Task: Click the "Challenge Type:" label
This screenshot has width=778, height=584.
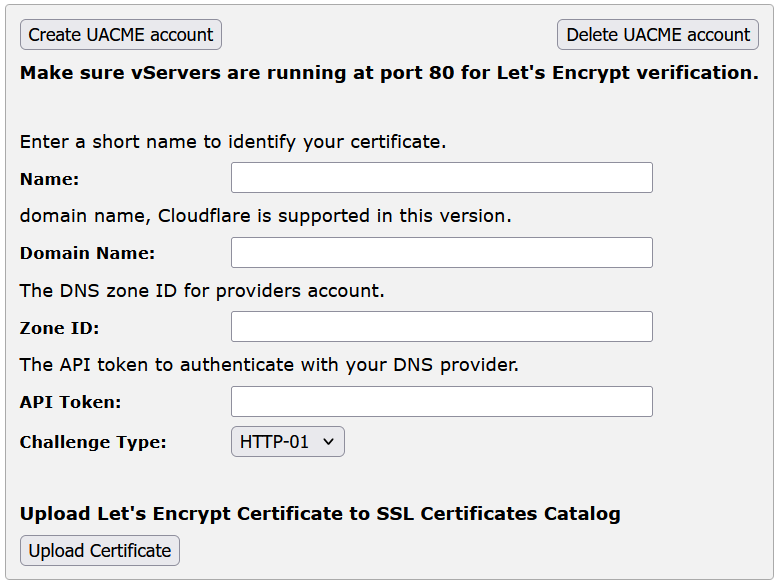Action: 93,442
